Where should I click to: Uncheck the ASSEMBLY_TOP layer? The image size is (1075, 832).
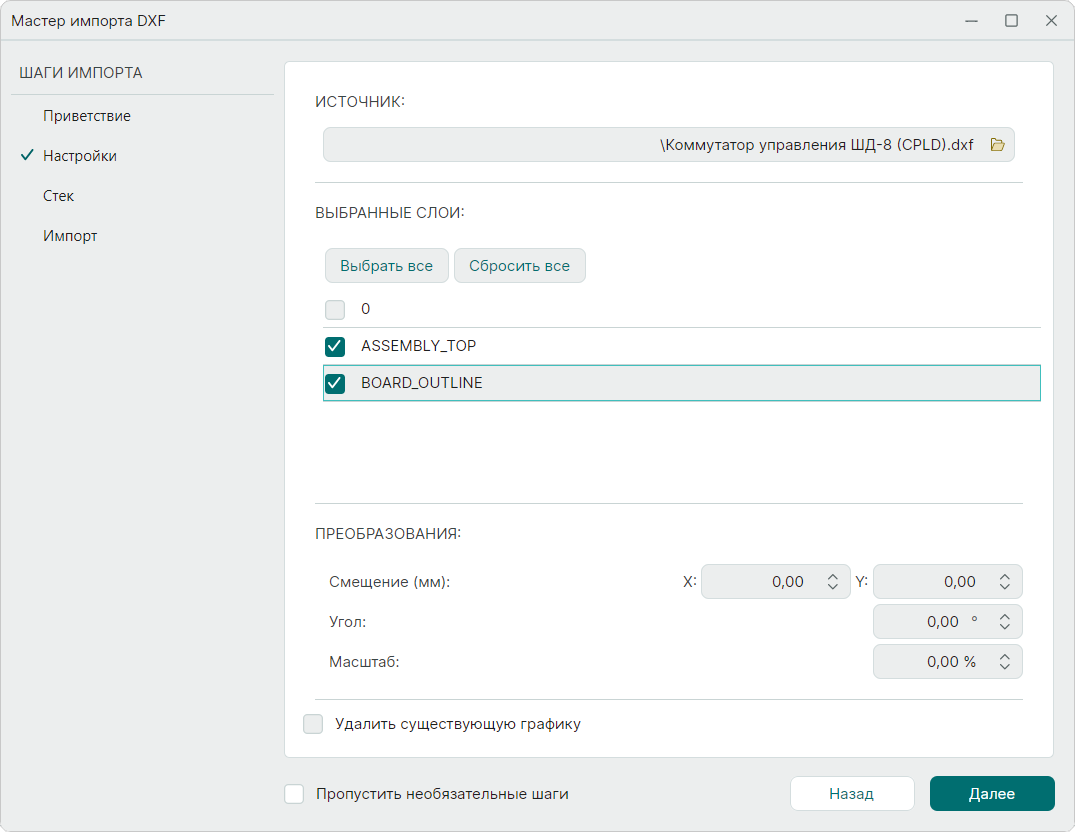335,347
